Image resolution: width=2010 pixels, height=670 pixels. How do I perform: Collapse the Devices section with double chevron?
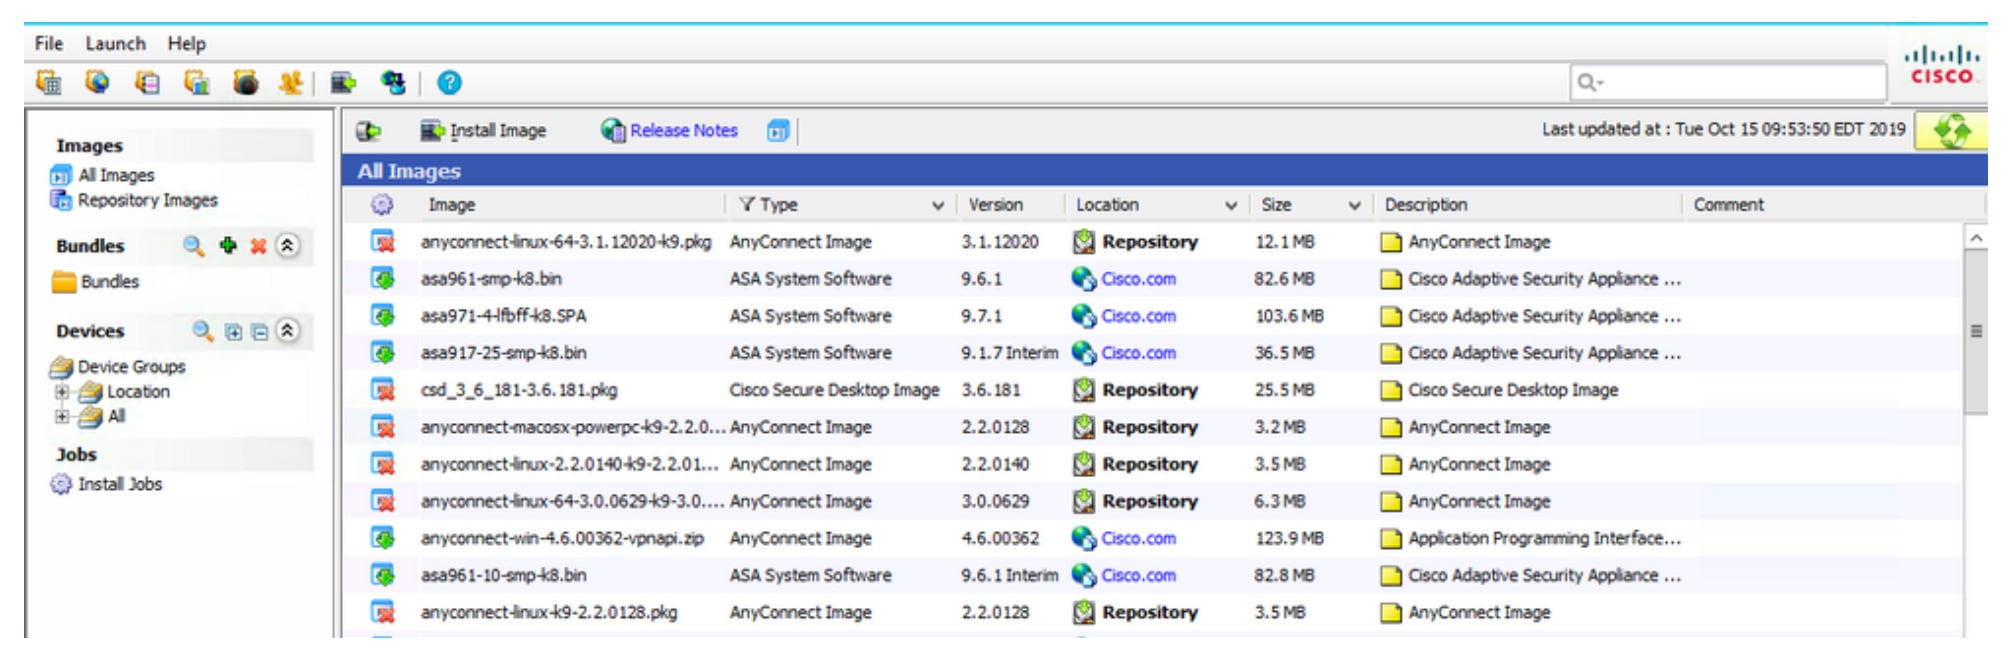click(x=288, y=330)
